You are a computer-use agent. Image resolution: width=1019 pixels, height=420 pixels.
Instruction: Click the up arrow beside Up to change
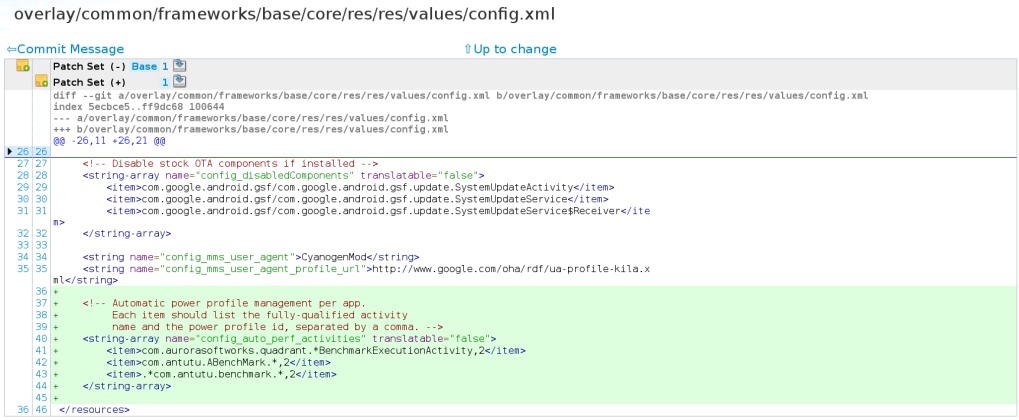coord(468,49)
